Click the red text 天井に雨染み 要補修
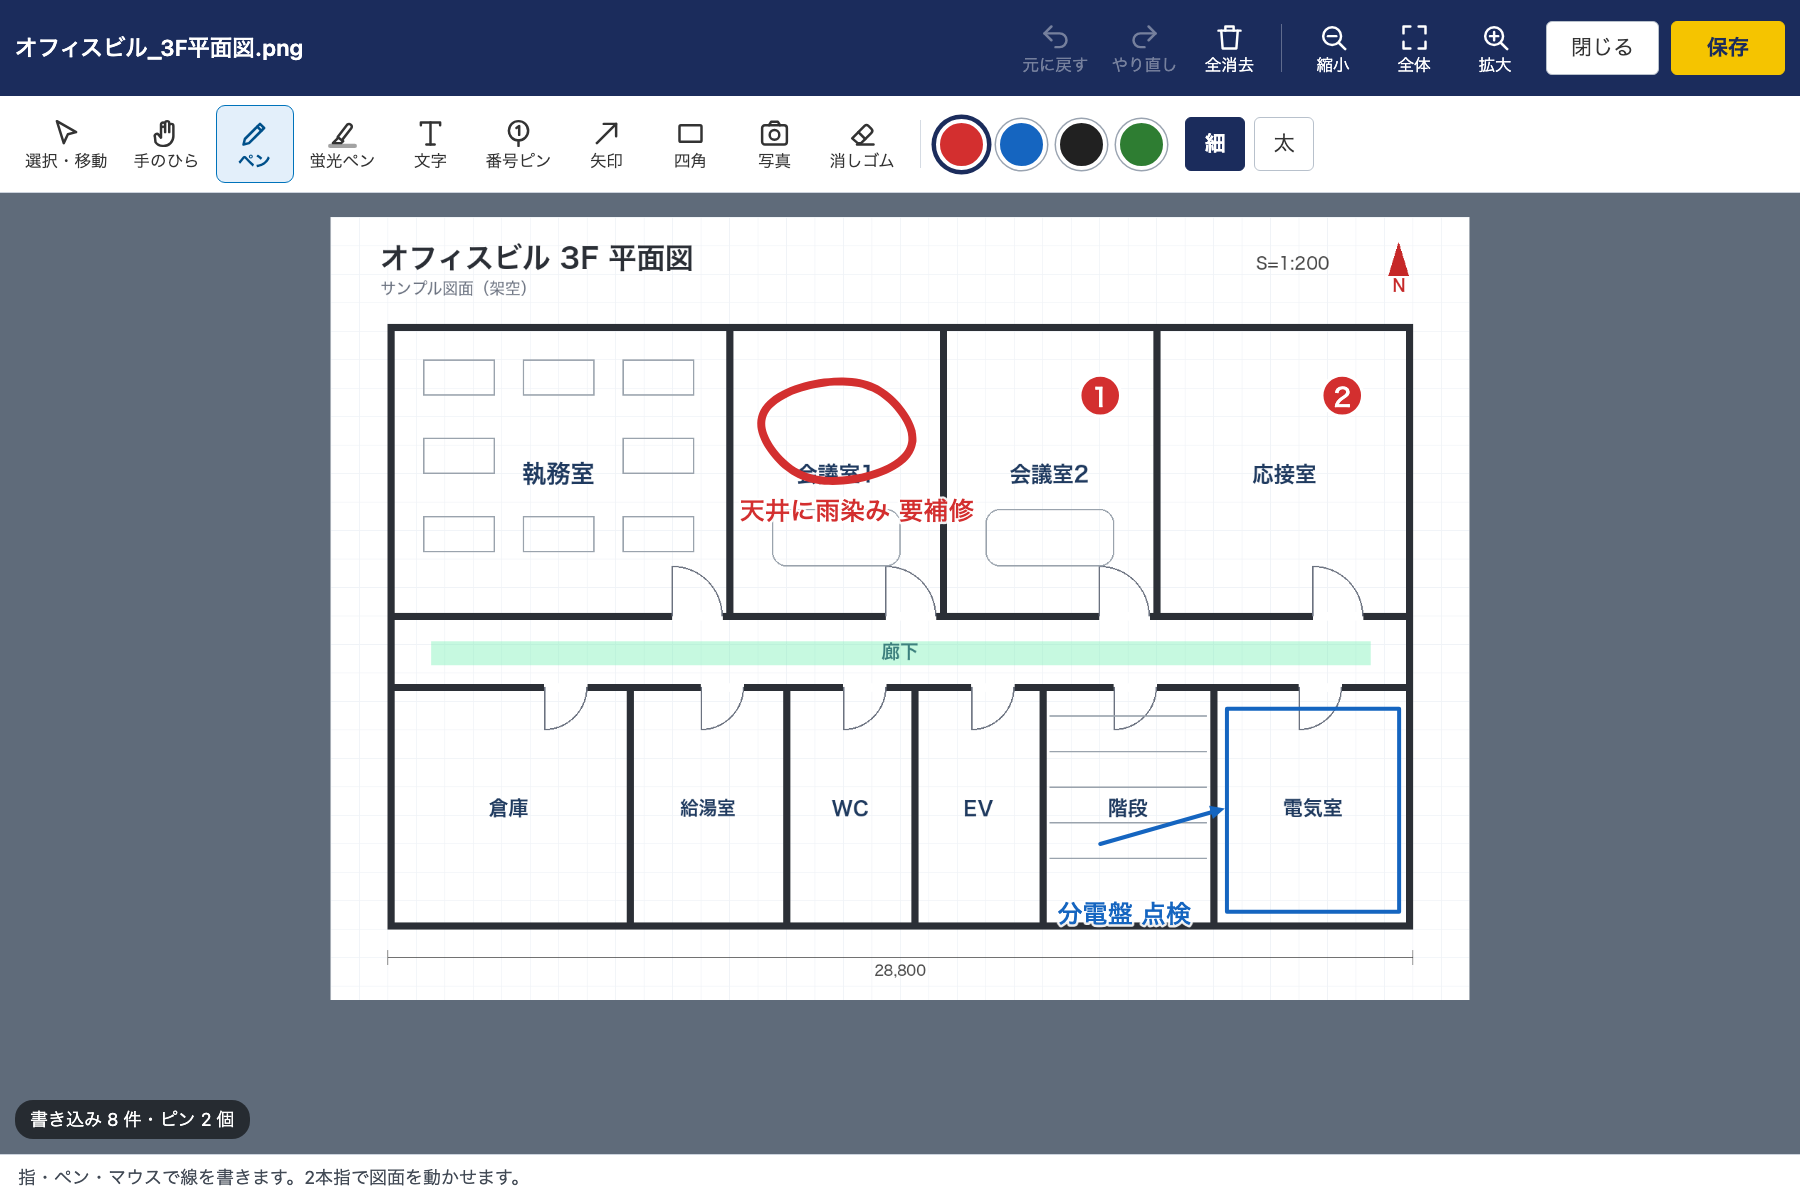The width and height of the screenshot is (1800, 1200). [857, 511]
